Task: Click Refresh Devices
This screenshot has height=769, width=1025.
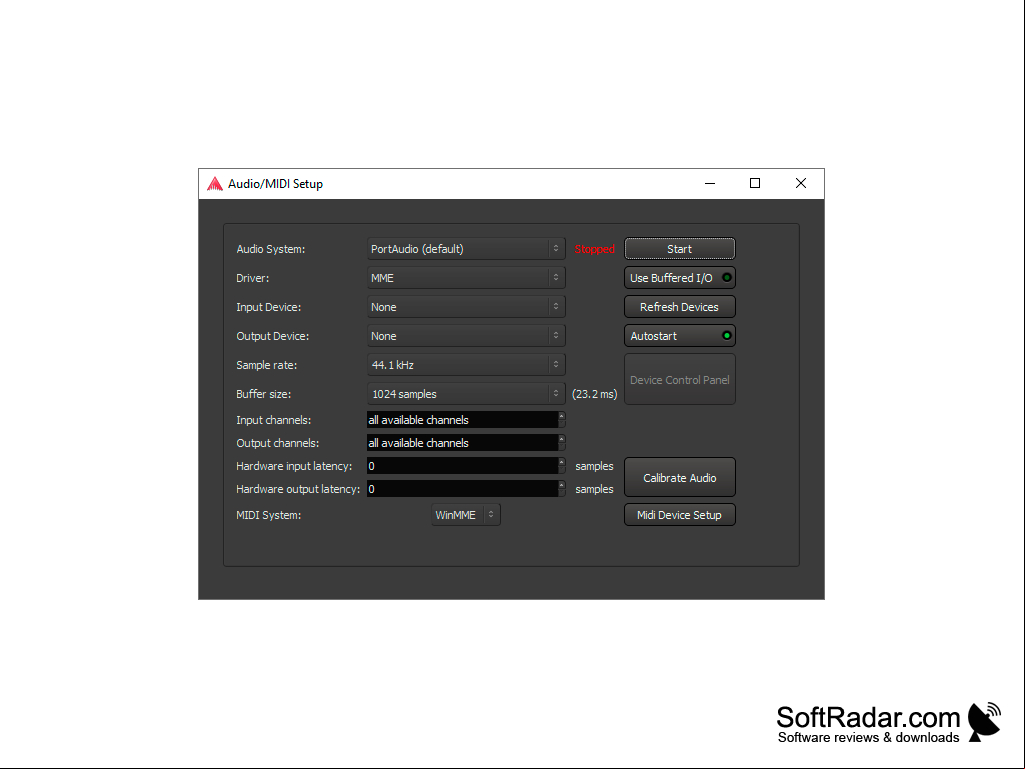Action: click(680, 307)
